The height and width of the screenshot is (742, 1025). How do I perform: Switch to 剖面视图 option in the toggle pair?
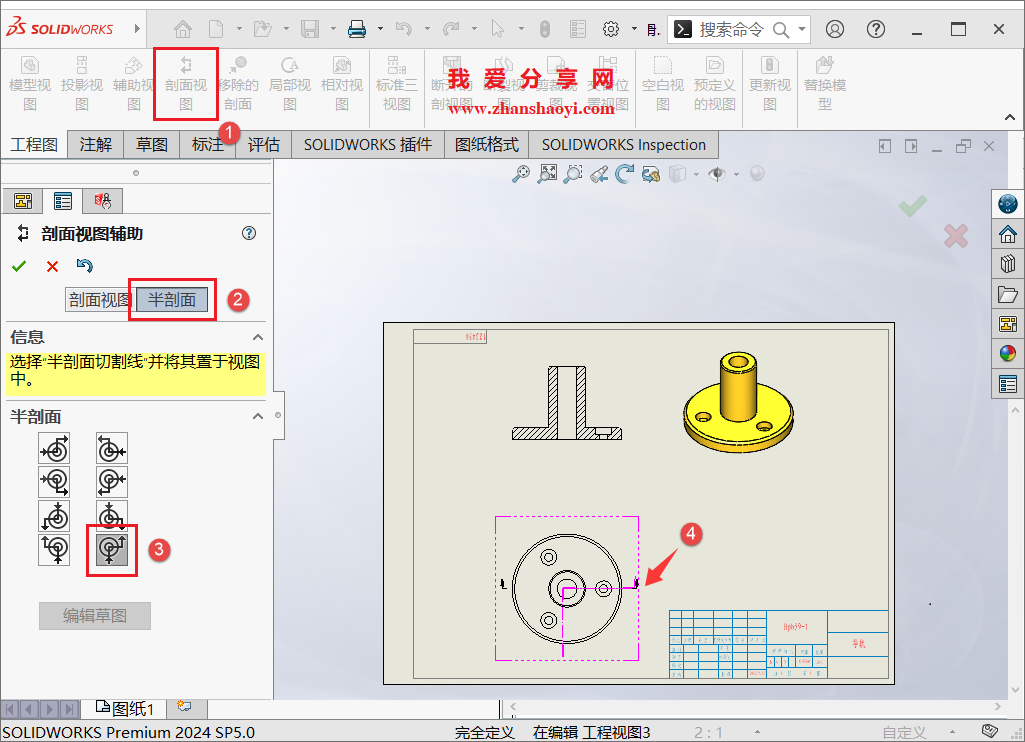coord(98,299)
